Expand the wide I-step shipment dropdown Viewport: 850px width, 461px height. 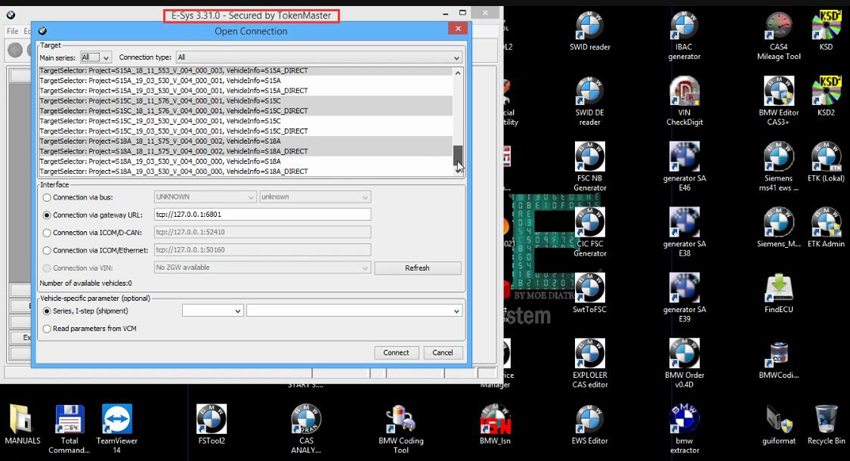(355, 311)
